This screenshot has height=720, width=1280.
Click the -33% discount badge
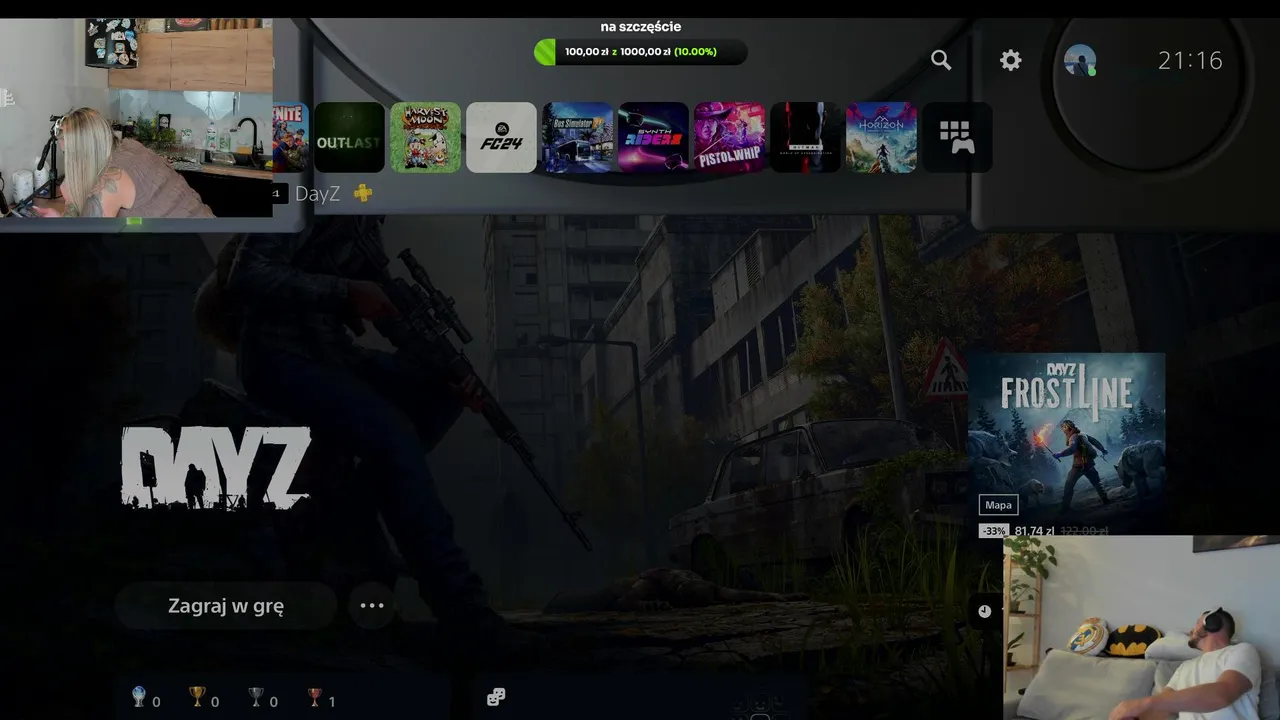click(994, 531)
